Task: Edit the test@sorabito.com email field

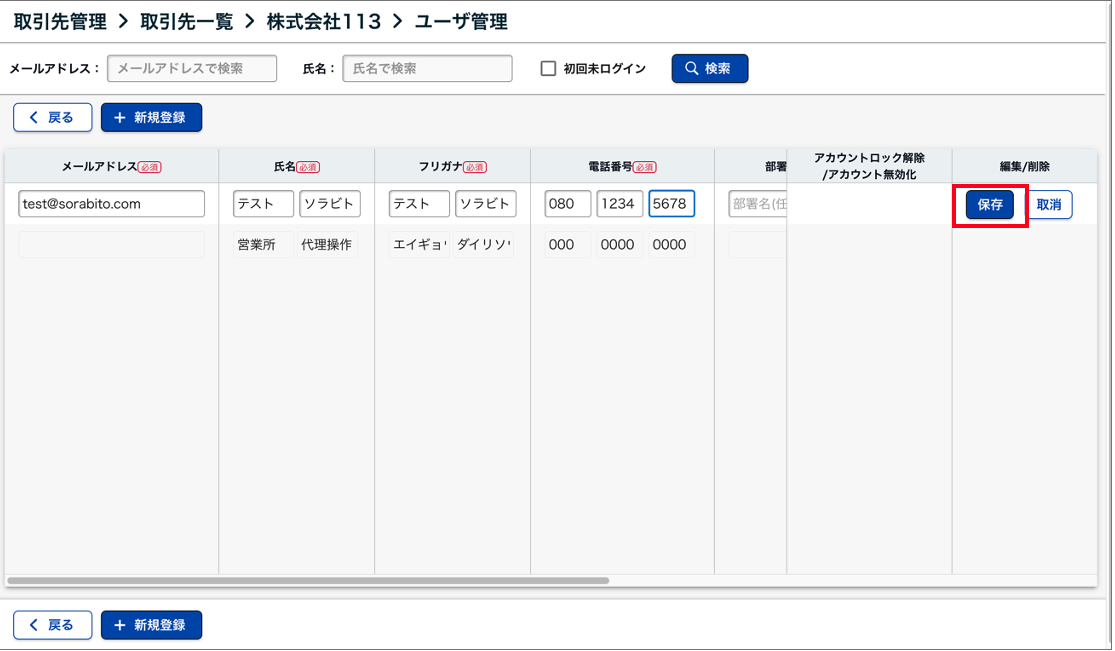Action: point(111,204)
